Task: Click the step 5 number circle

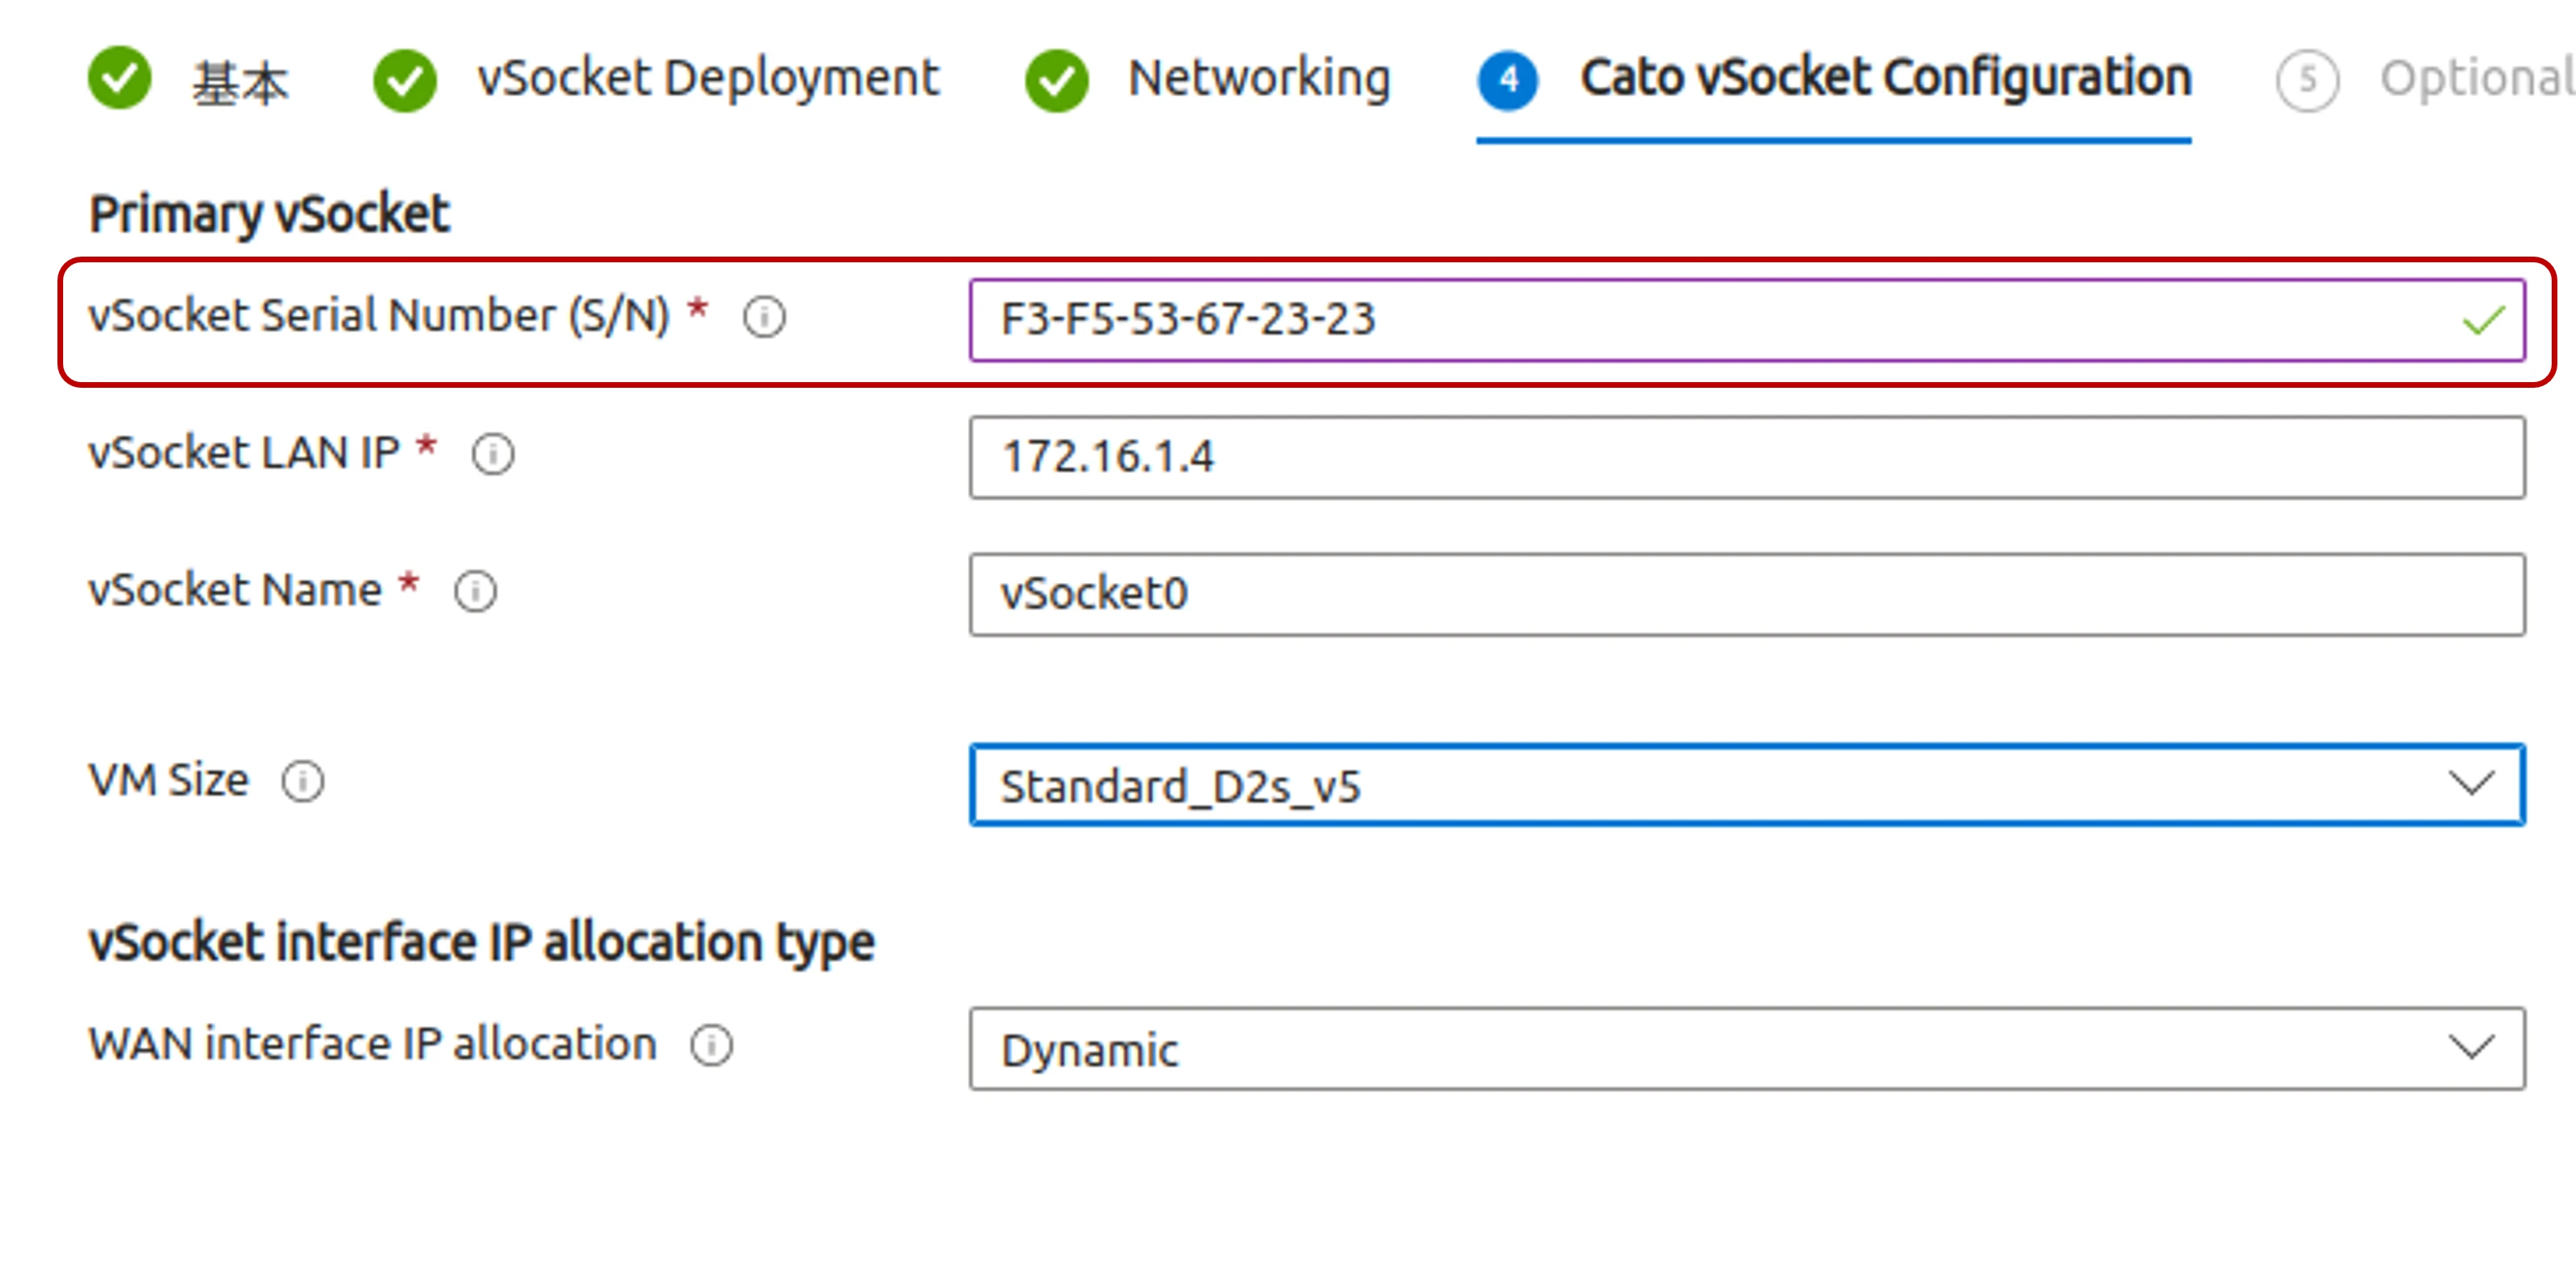Action: (2307, 79)
